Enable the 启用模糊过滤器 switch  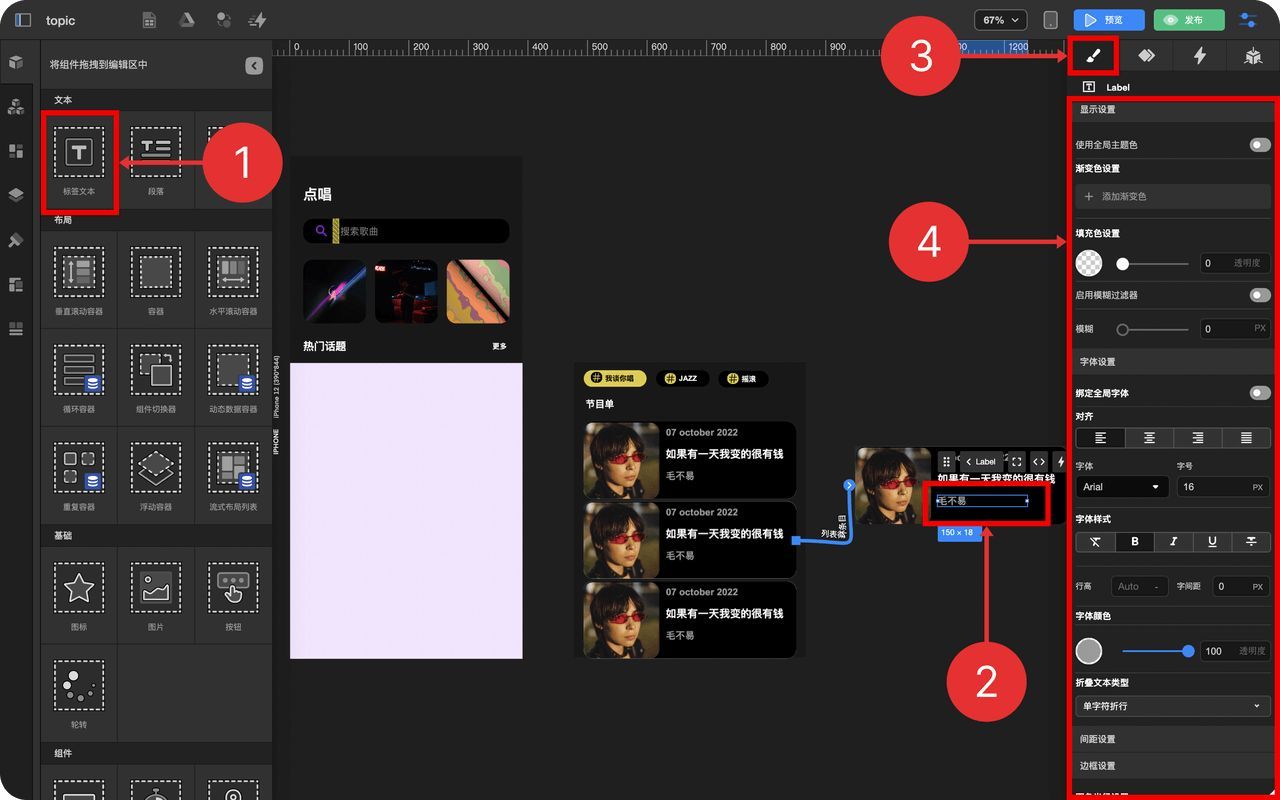click(x=1260, y=295)
